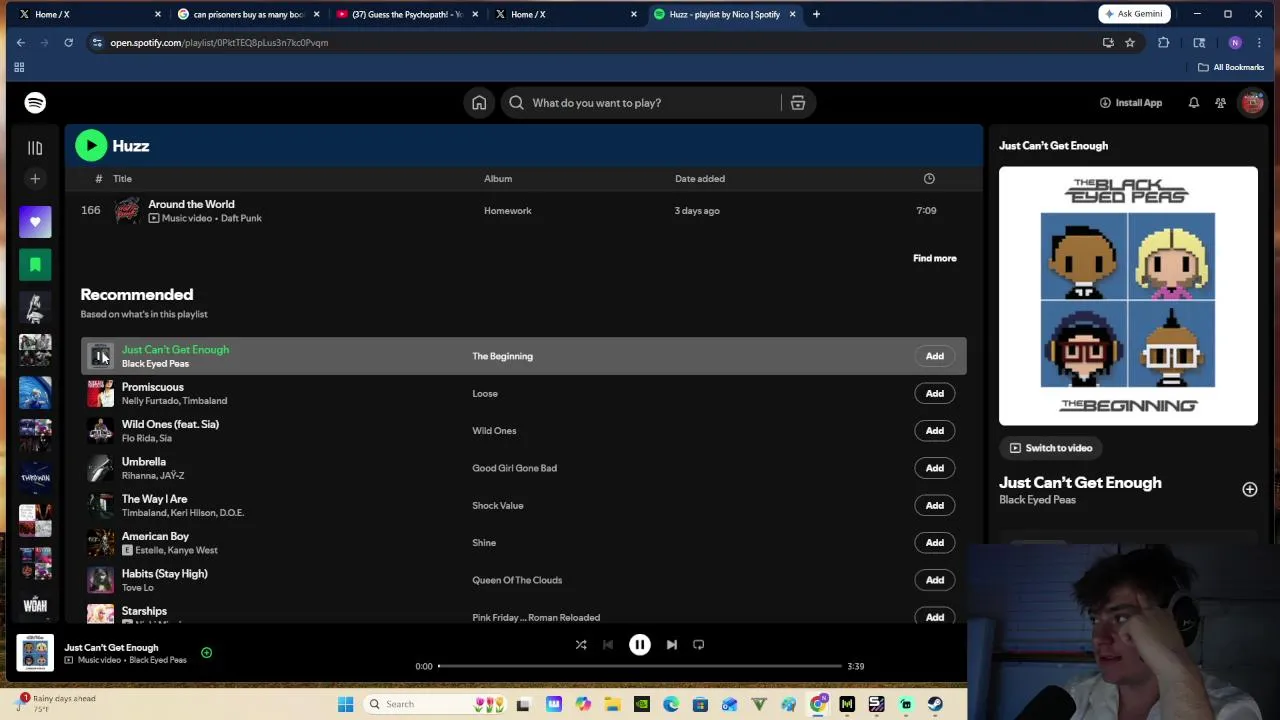Toggle repeat in the player bar
Image resolution: width=1280 pixels, height=720 pixels.
[x=699, y=645]
